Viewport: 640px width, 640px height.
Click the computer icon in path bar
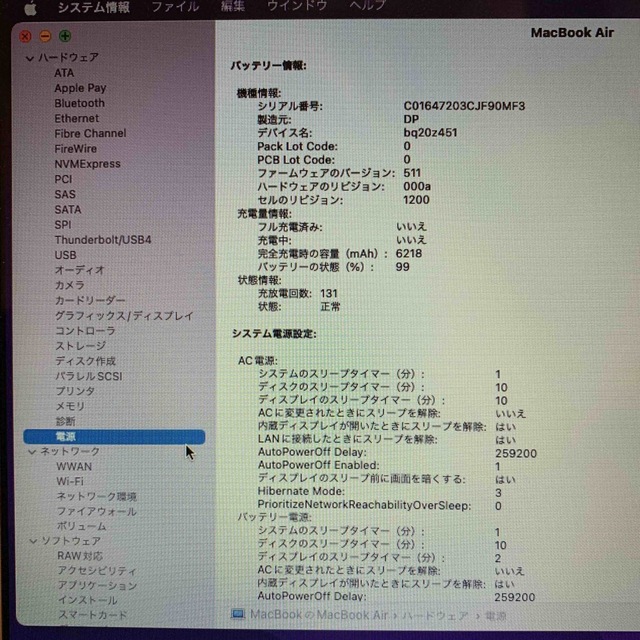(238, 614)
